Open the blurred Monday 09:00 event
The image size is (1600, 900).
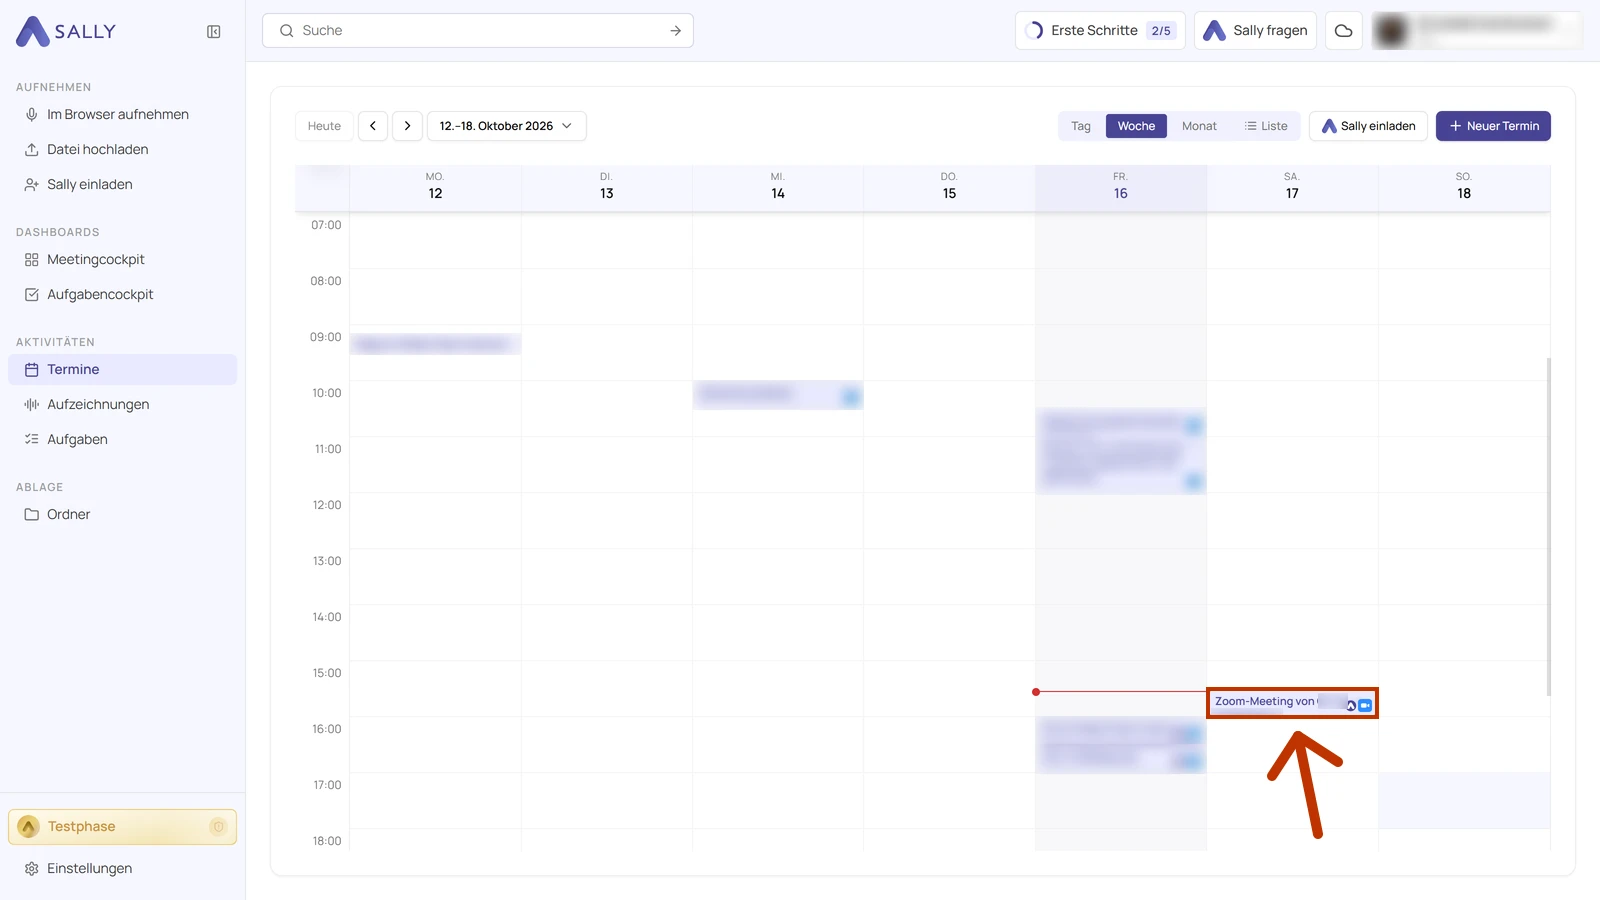[435, 345]
